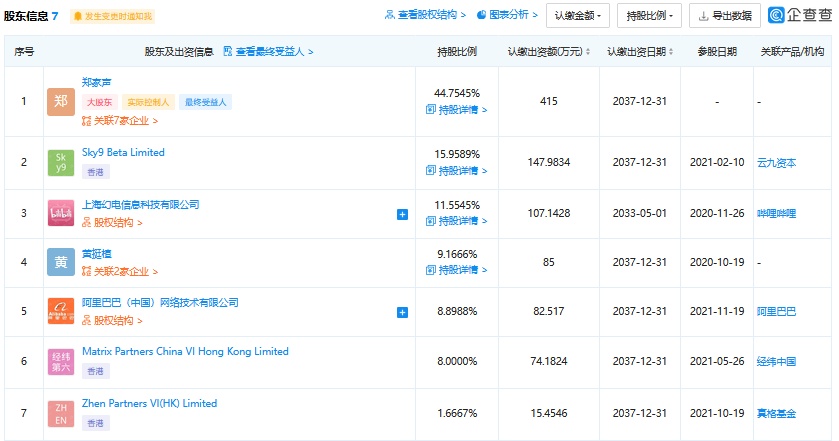
Task: Click the 大股东 tag on 郑家声
Action: click(100, 102)
